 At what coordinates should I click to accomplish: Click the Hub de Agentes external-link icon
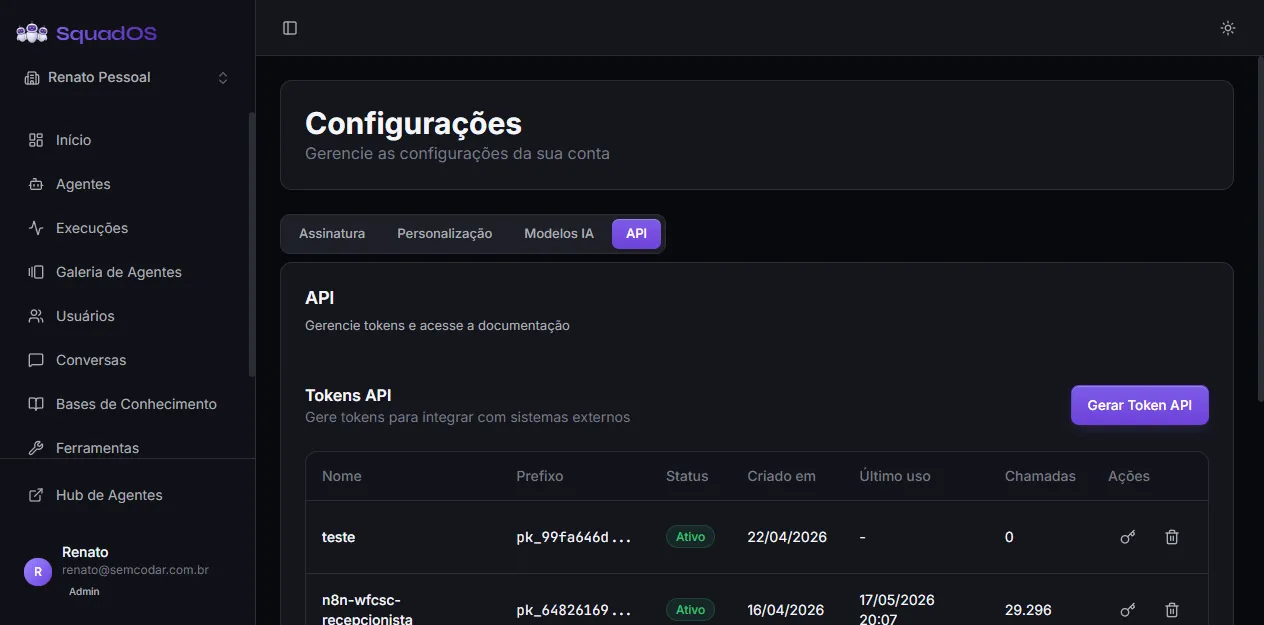point(36,495)
